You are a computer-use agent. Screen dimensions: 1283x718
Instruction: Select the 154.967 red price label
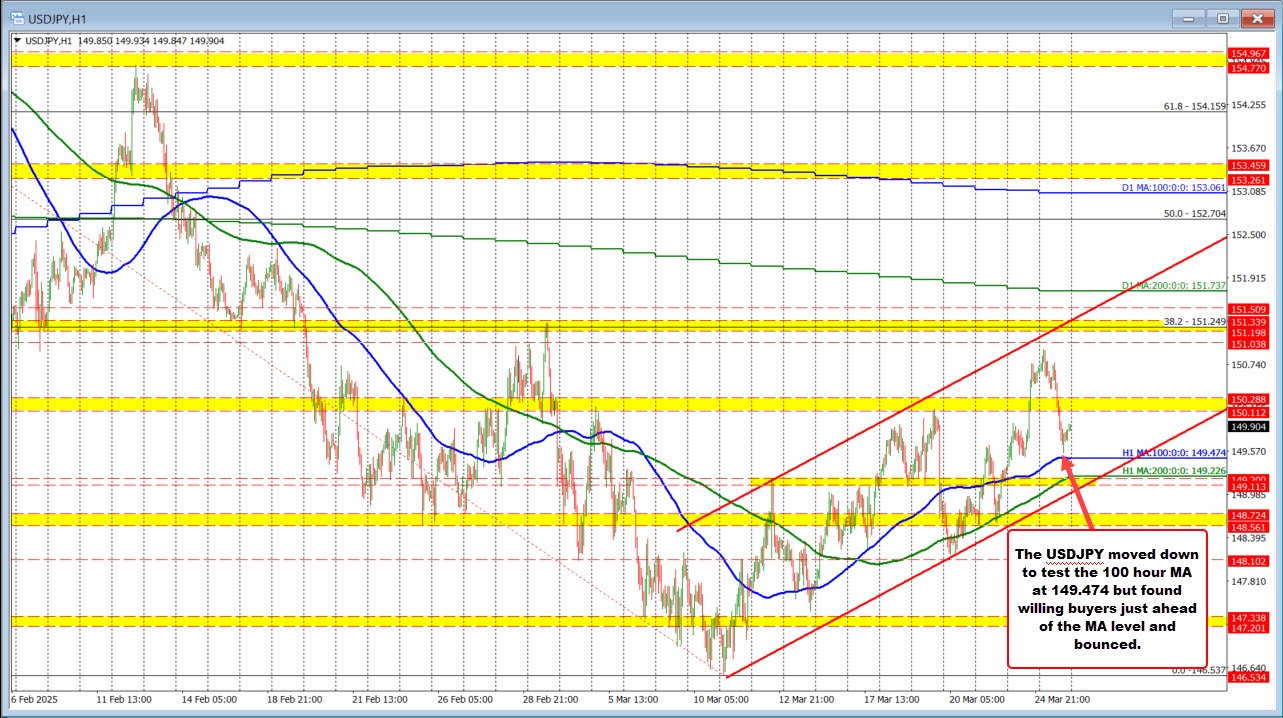coord(1249,53)
